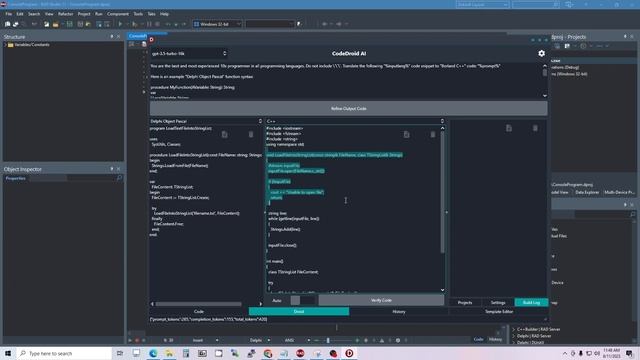Open the C++ target language dropdown
Viewport: 640px width, 360px height.
click(x=355, y=121)
